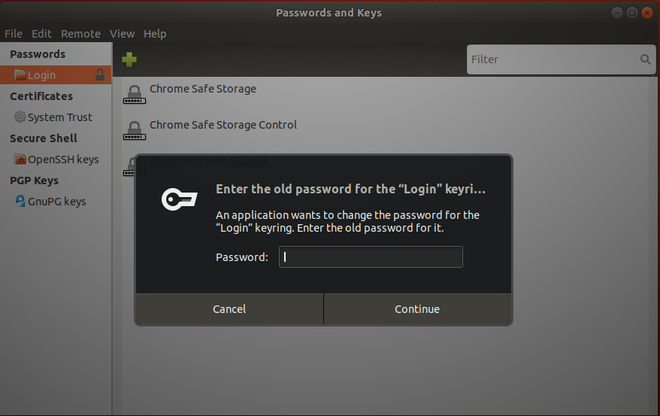660x416 pixels.
Task: Click the green plus add-item icon
Action: click(129, 60)
